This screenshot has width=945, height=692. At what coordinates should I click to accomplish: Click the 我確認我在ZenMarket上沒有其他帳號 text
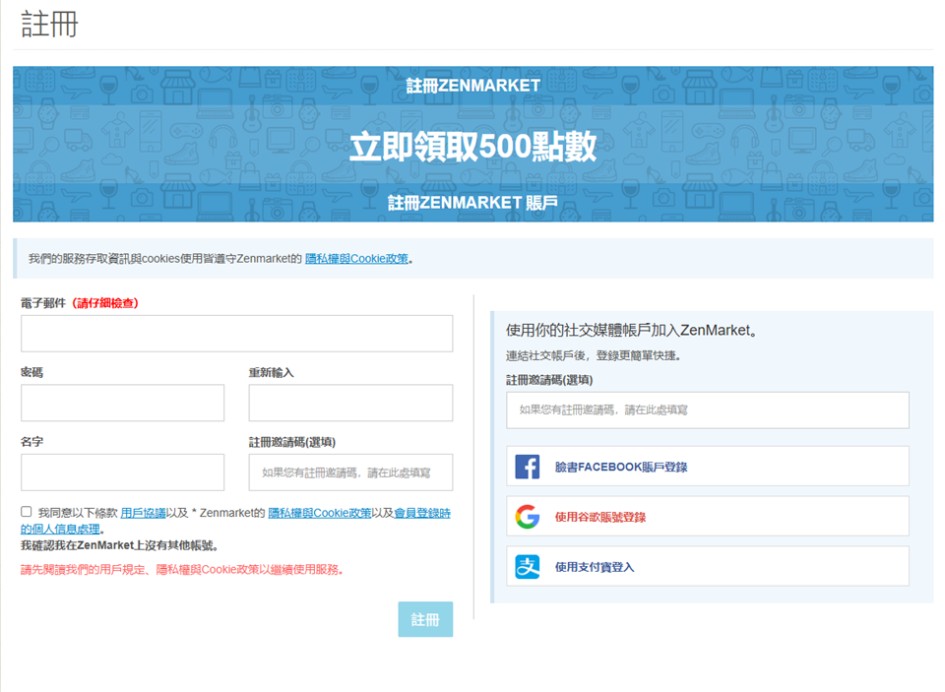click(119, 546)
